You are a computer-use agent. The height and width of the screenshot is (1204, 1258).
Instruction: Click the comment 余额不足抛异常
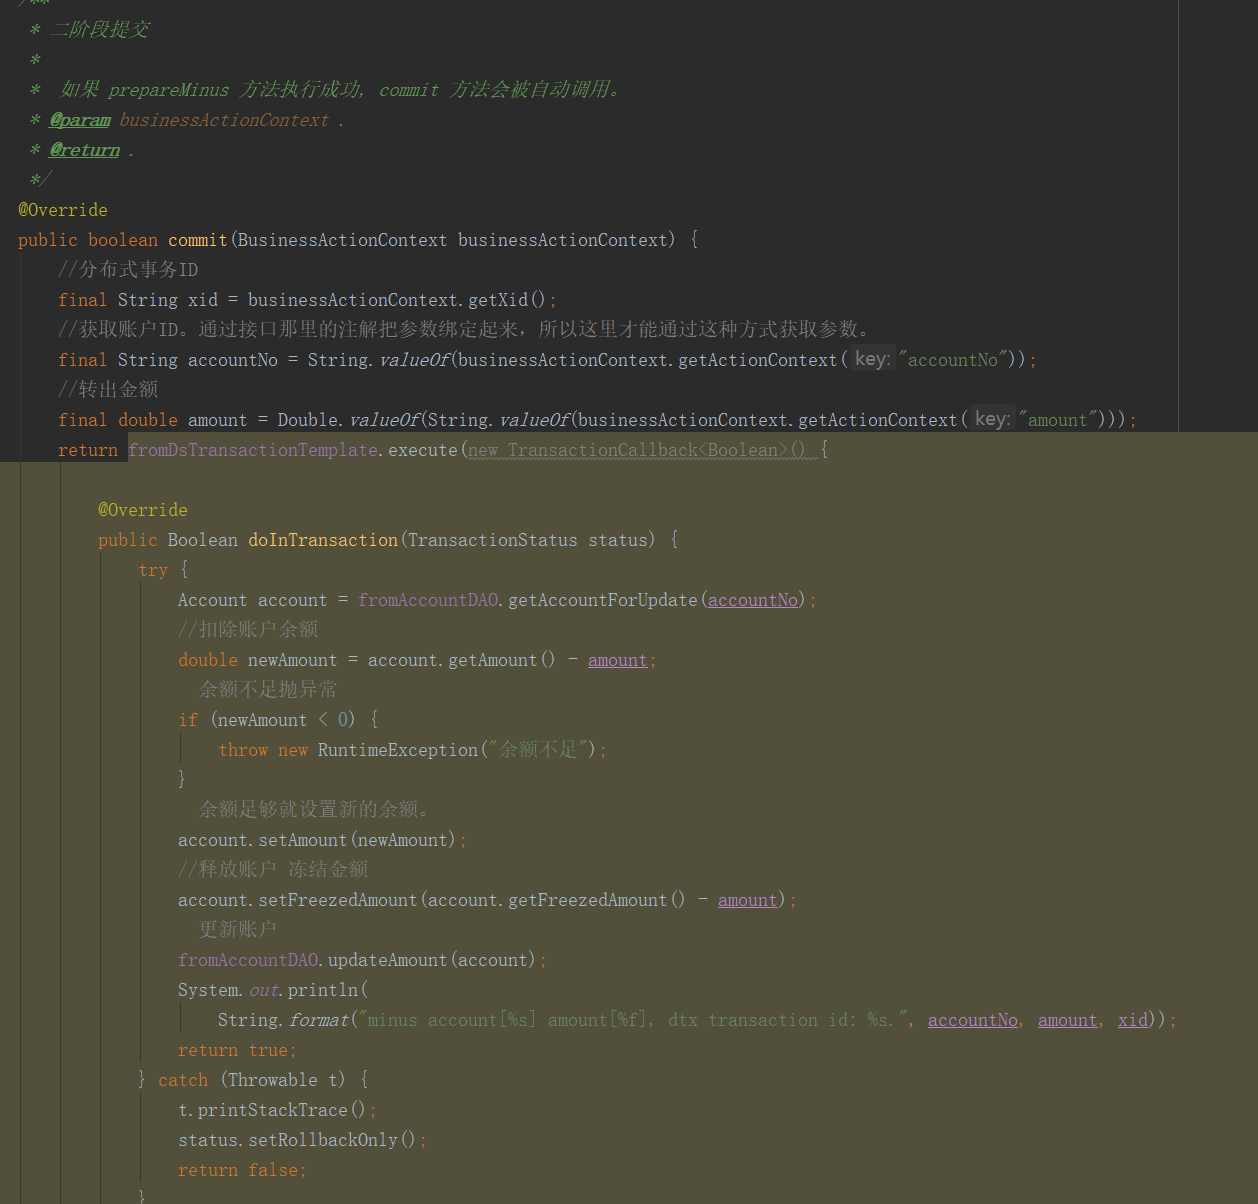tap(268, 689)
